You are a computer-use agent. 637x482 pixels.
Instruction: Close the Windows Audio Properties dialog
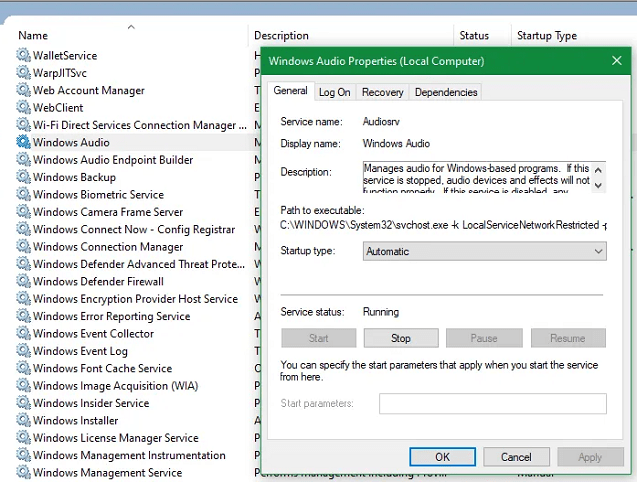pyautogui.click(x=617, y=61)
